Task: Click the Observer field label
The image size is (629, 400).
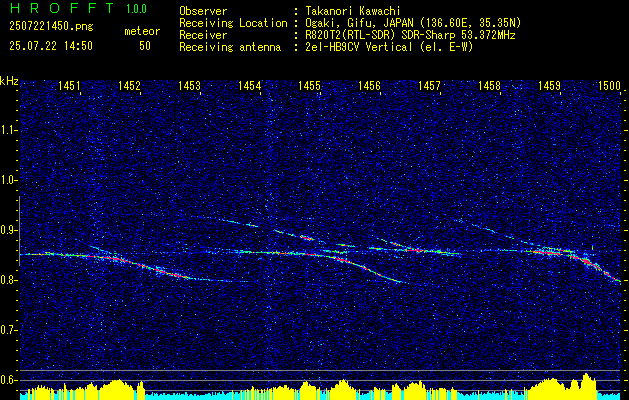Action: pyautogui.click(x=203, y=11)
